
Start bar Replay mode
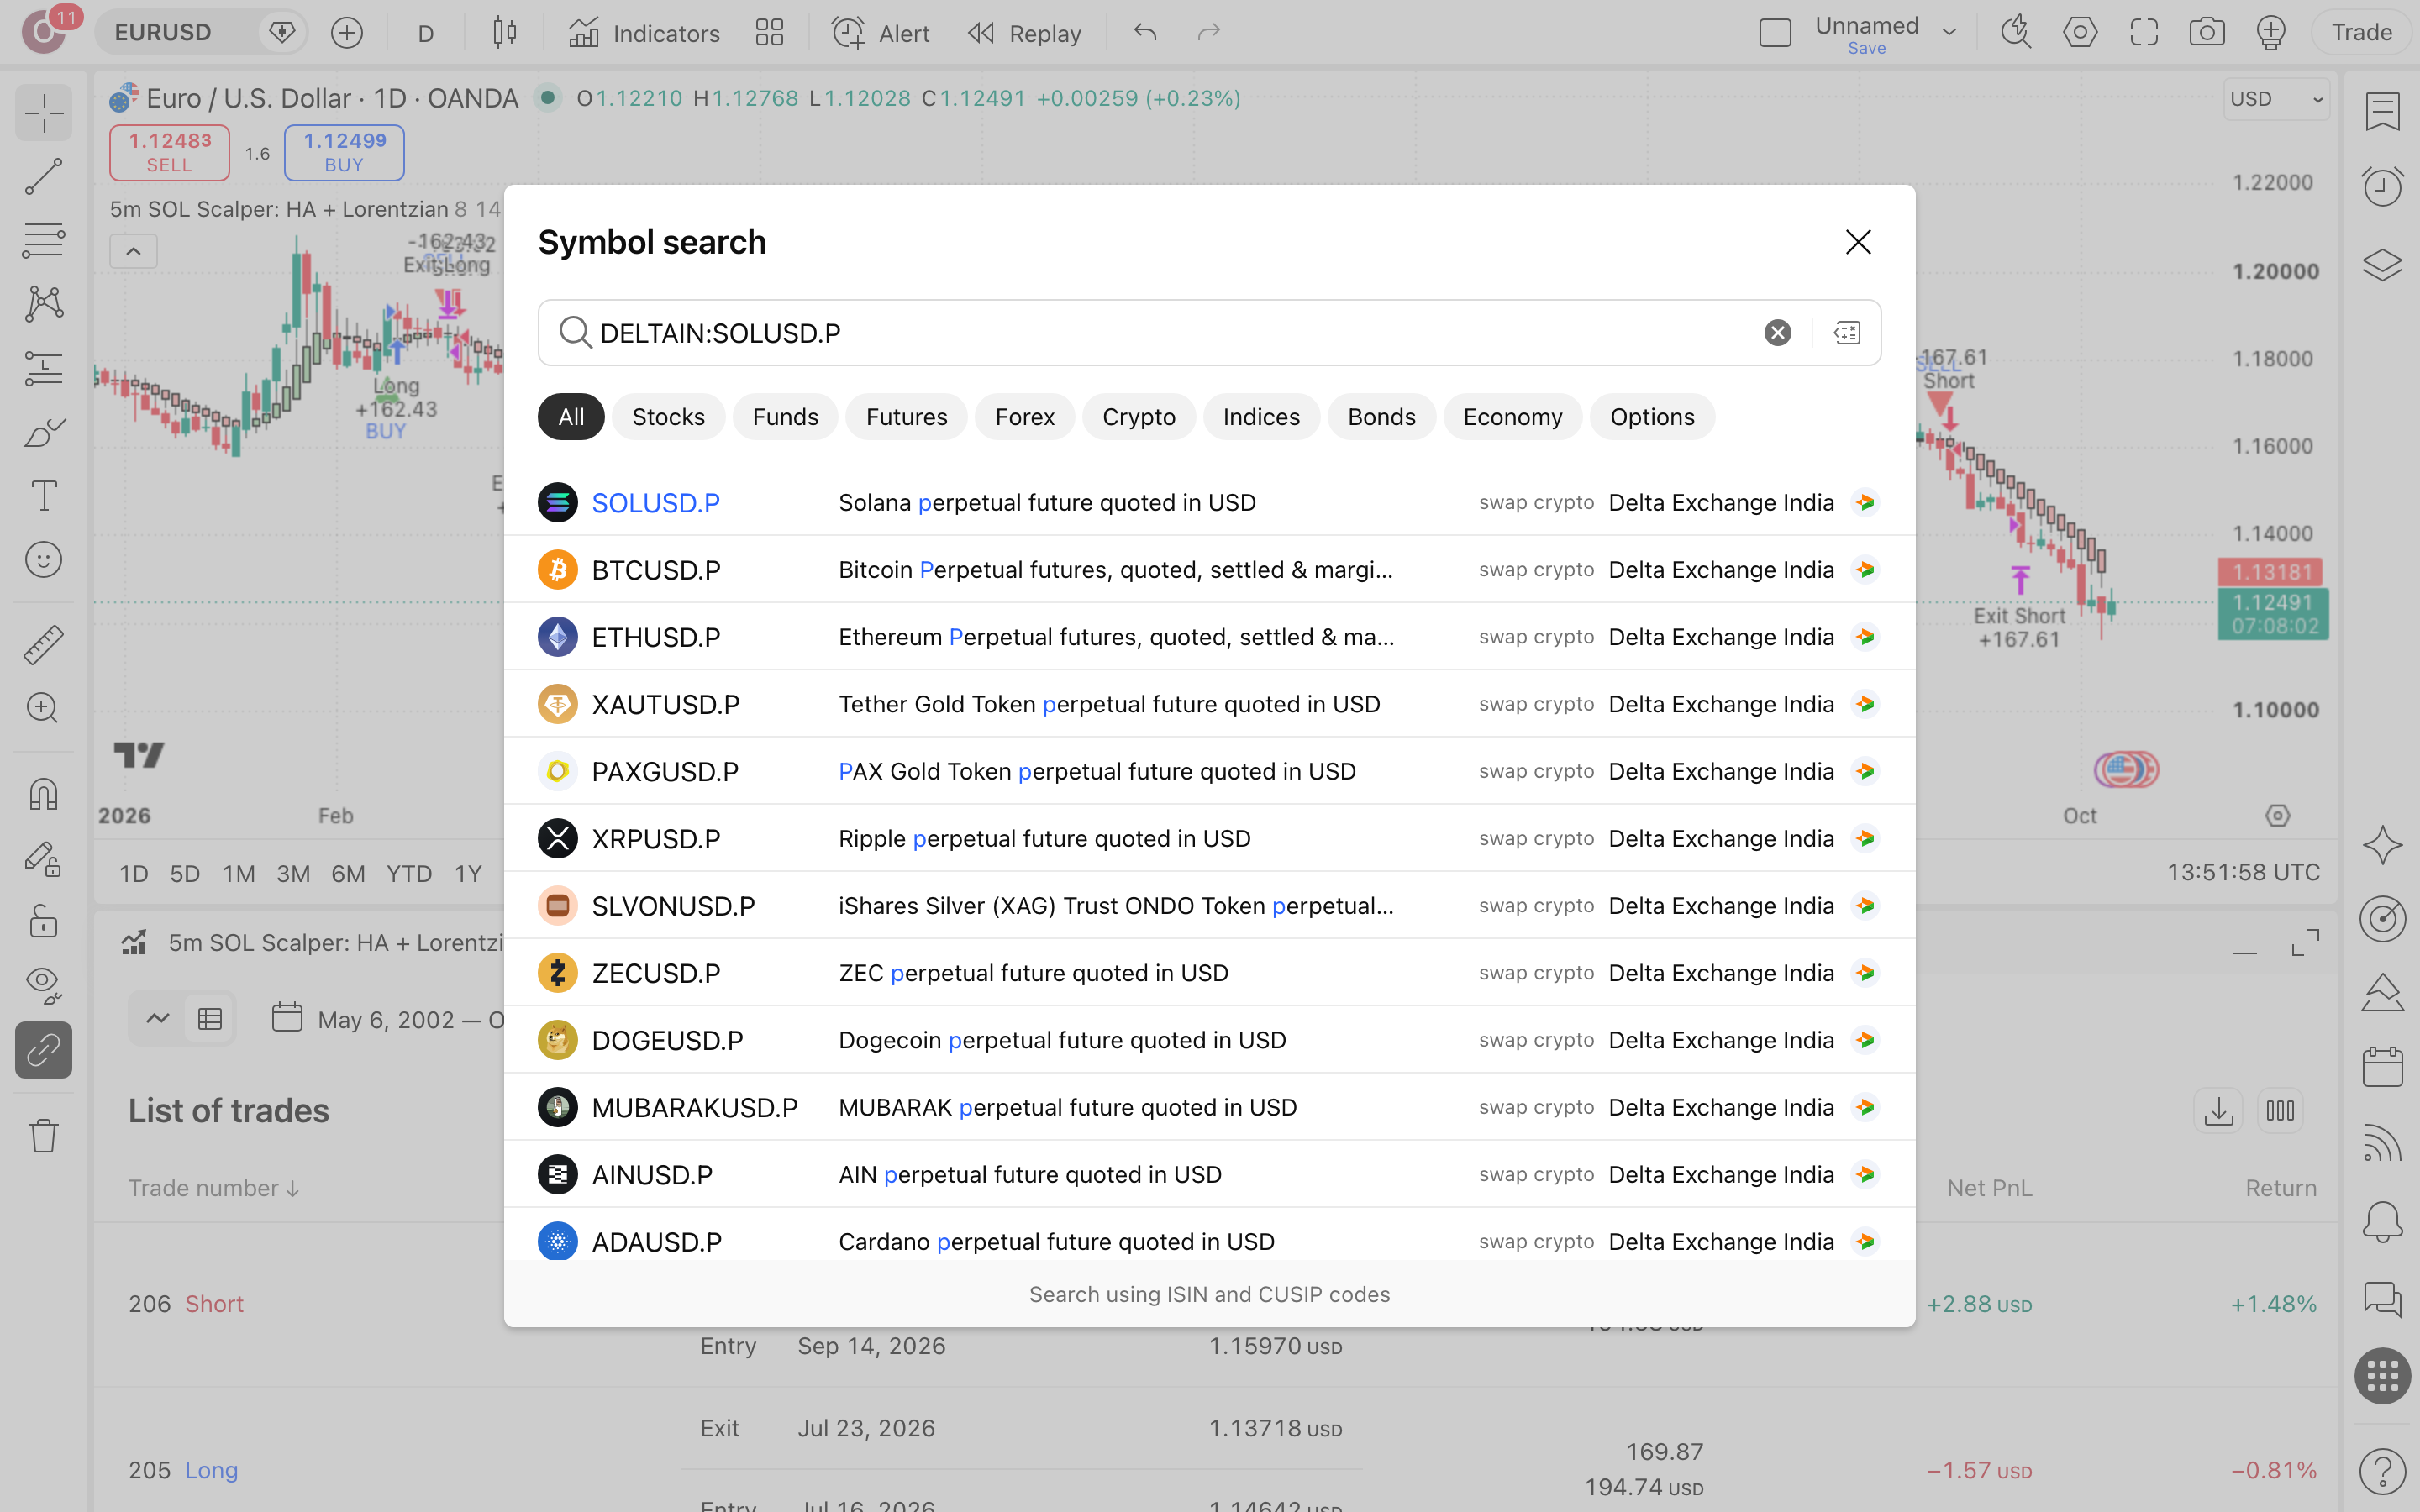[1024, 33]
